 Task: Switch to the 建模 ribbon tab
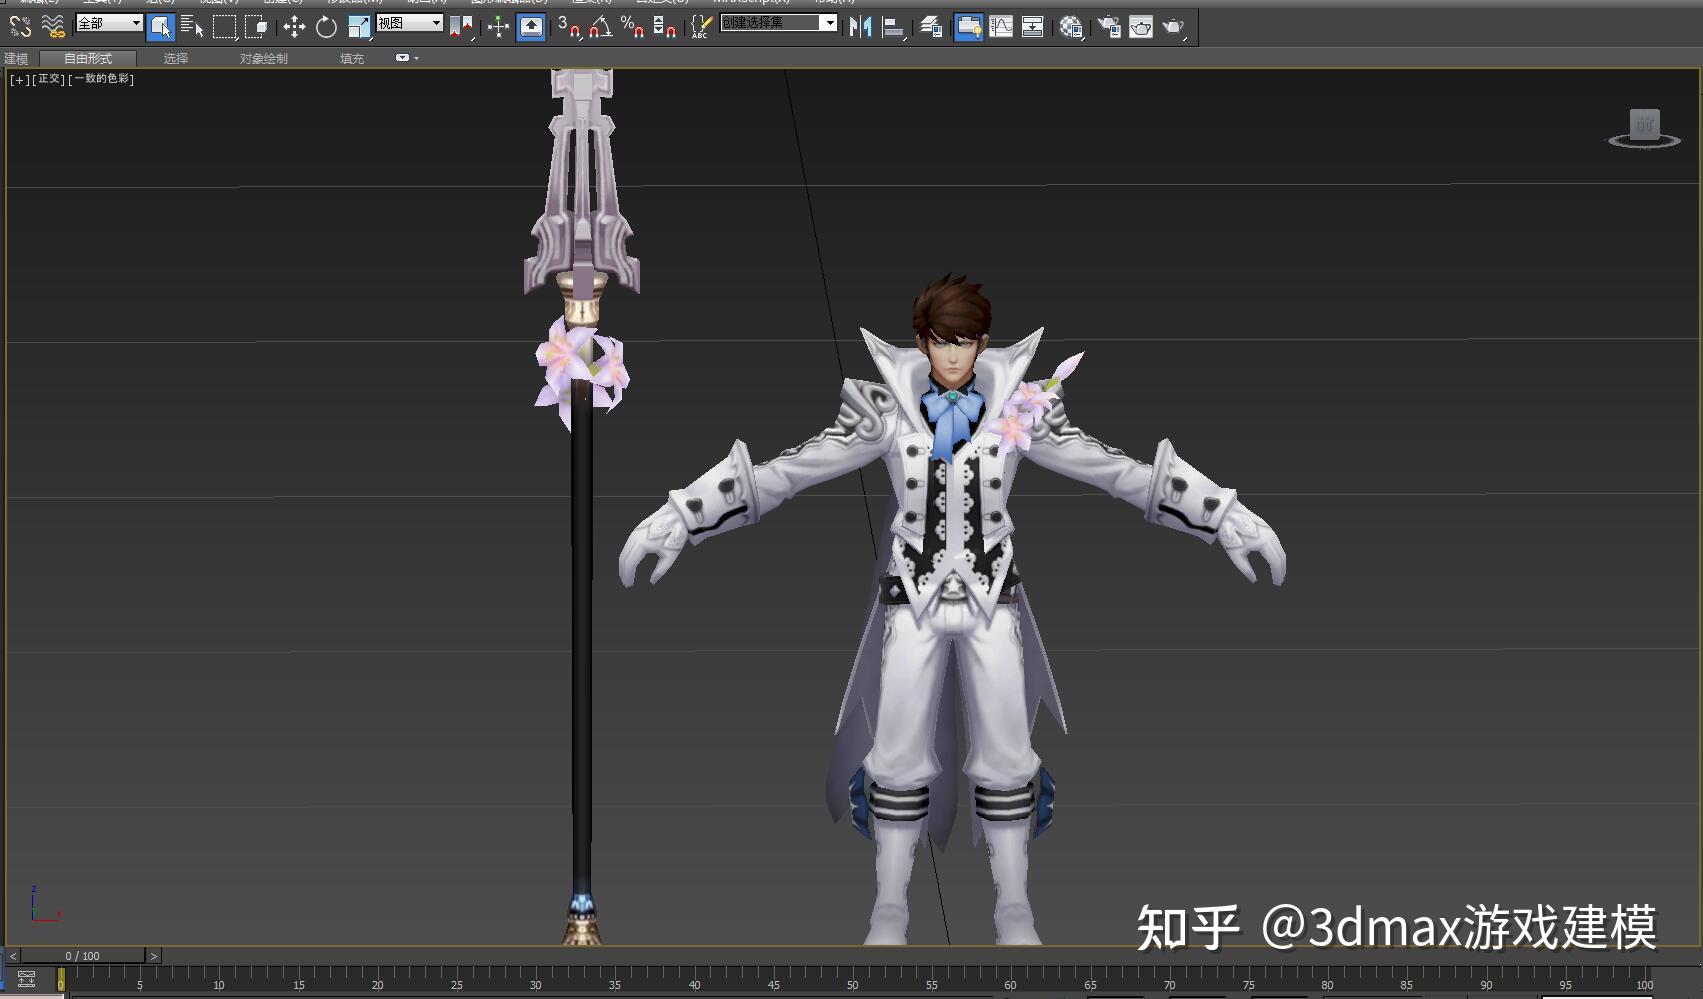click(x=16, y=59)
